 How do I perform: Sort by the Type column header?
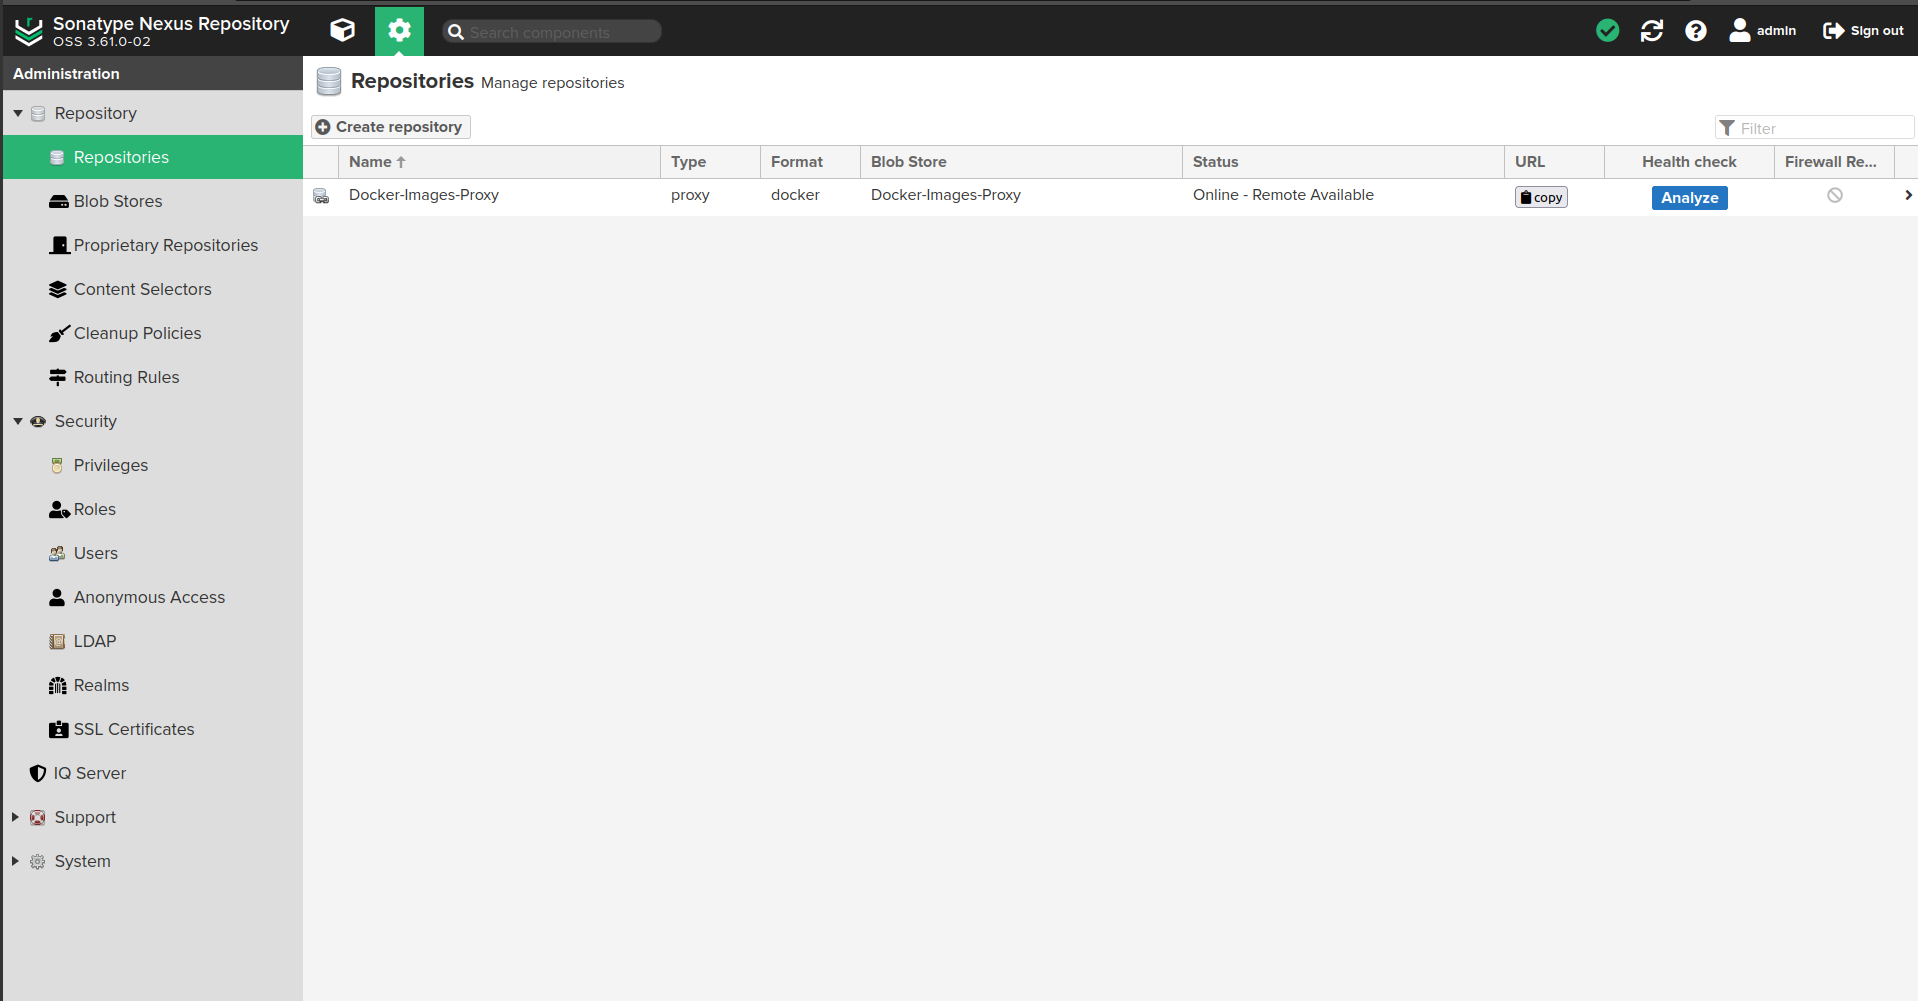(x=710, y=162)
